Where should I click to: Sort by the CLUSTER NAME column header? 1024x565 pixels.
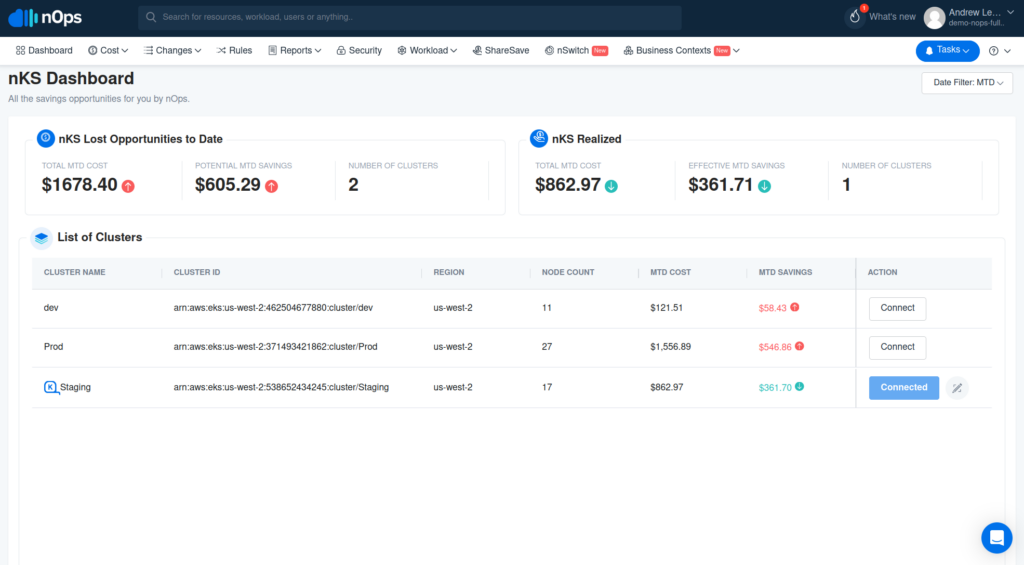[x=74, y=272]
